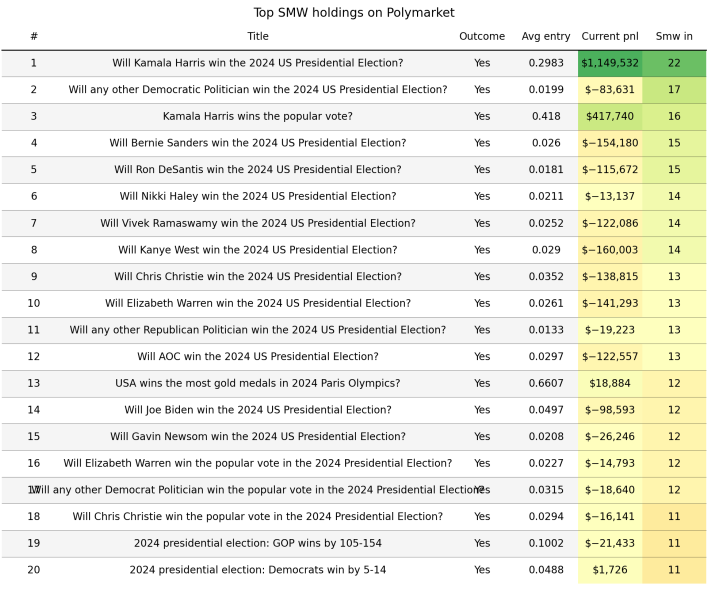Select the AOC election row title

(x=258, y=357)
